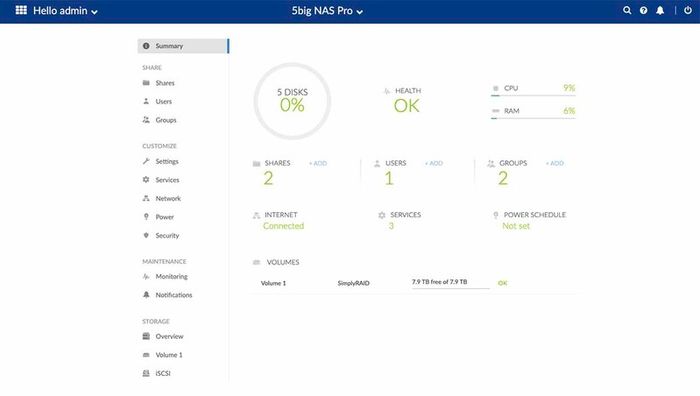This screenshot has width=700, height=396.
Task: Click the Volume 1 disk icon in sidebar
Action: pos(146,355)
